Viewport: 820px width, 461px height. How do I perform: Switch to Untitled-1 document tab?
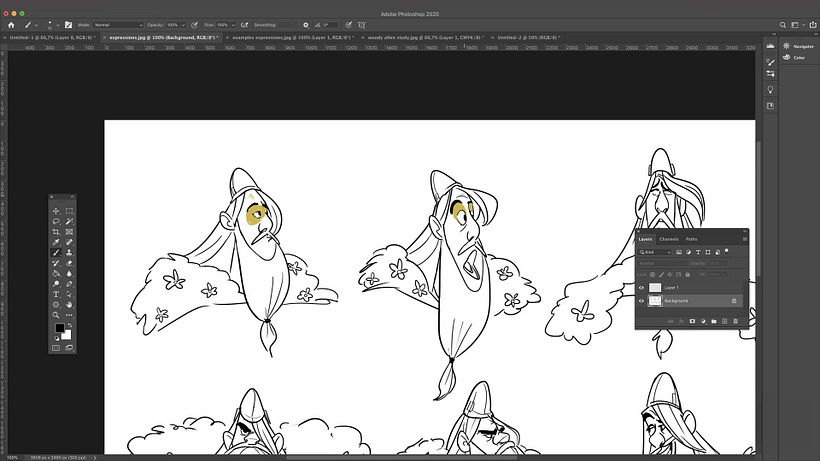coord(51,38)
